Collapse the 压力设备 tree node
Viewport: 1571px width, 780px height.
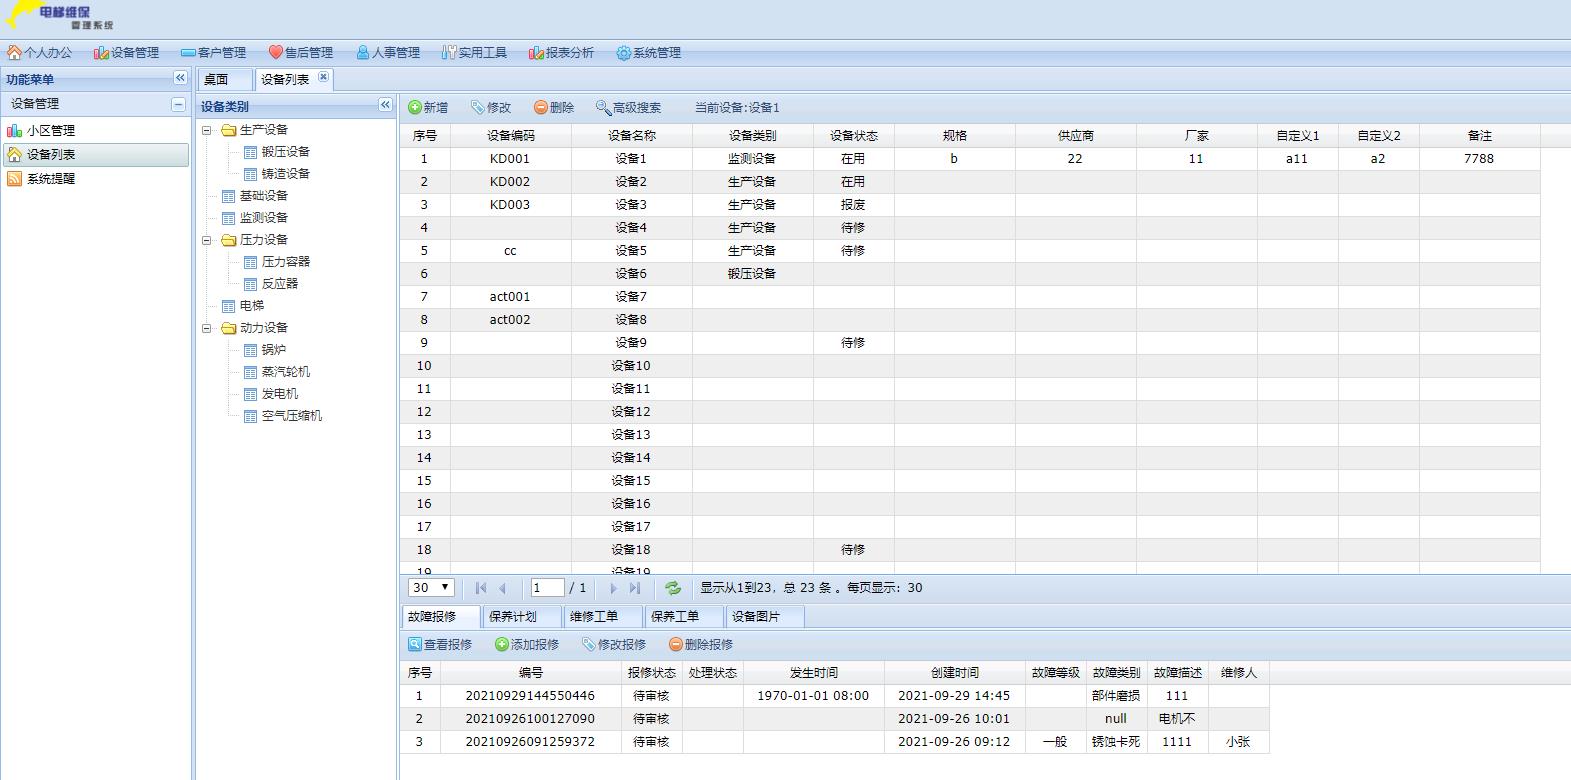click(207, 240)
